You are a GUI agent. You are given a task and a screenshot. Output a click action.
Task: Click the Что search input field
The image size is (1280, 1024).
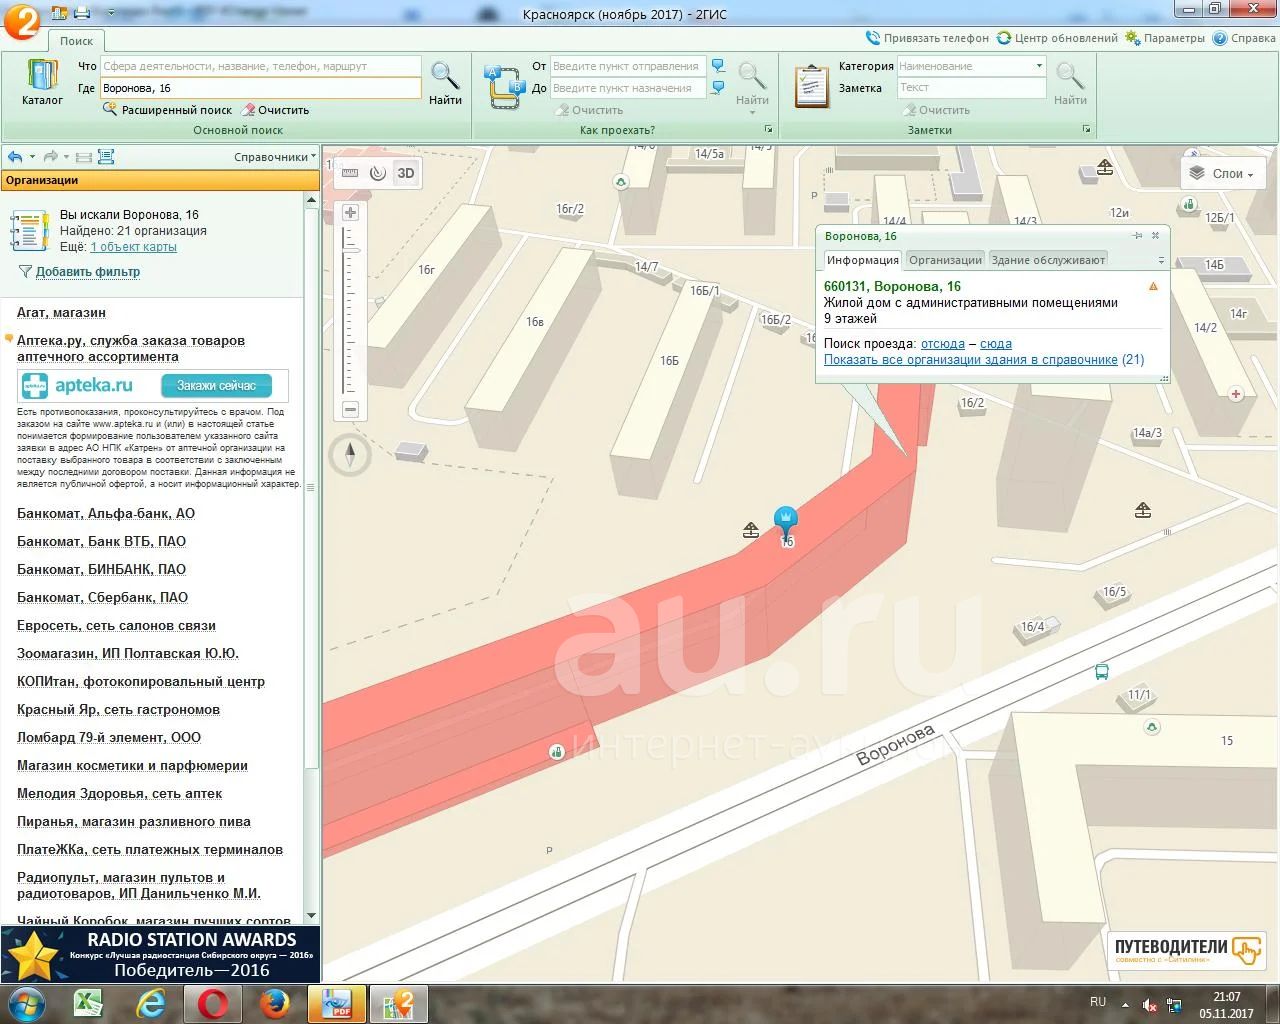pyautogui.click(x=261, y=66)
